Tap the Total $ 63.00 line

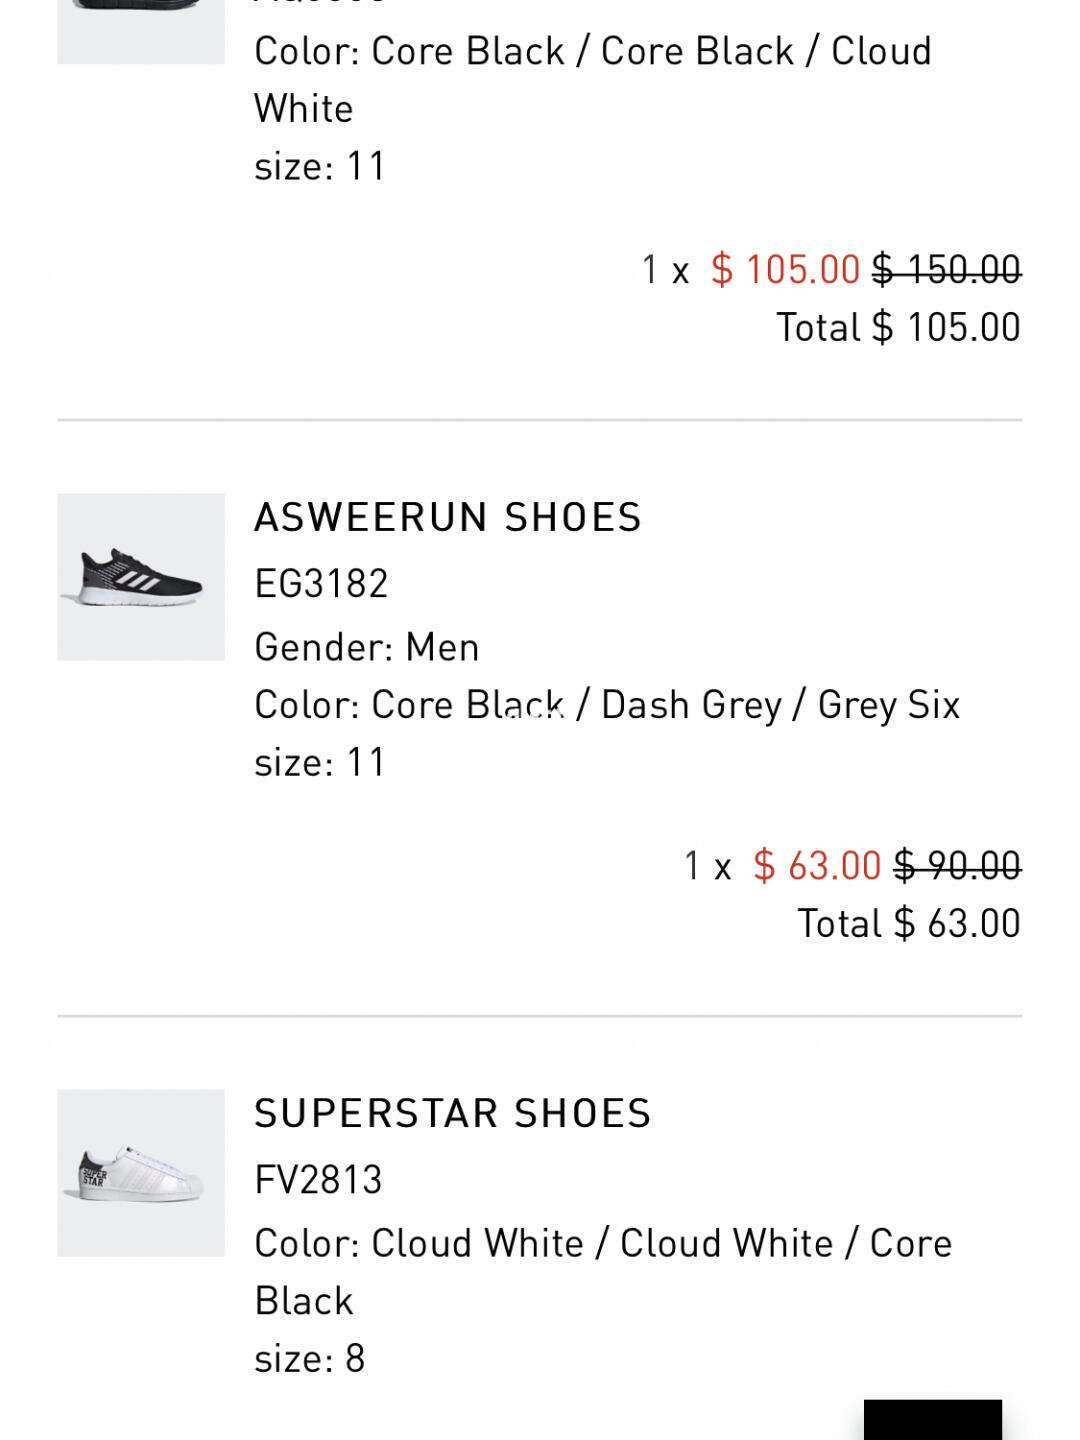909,923
